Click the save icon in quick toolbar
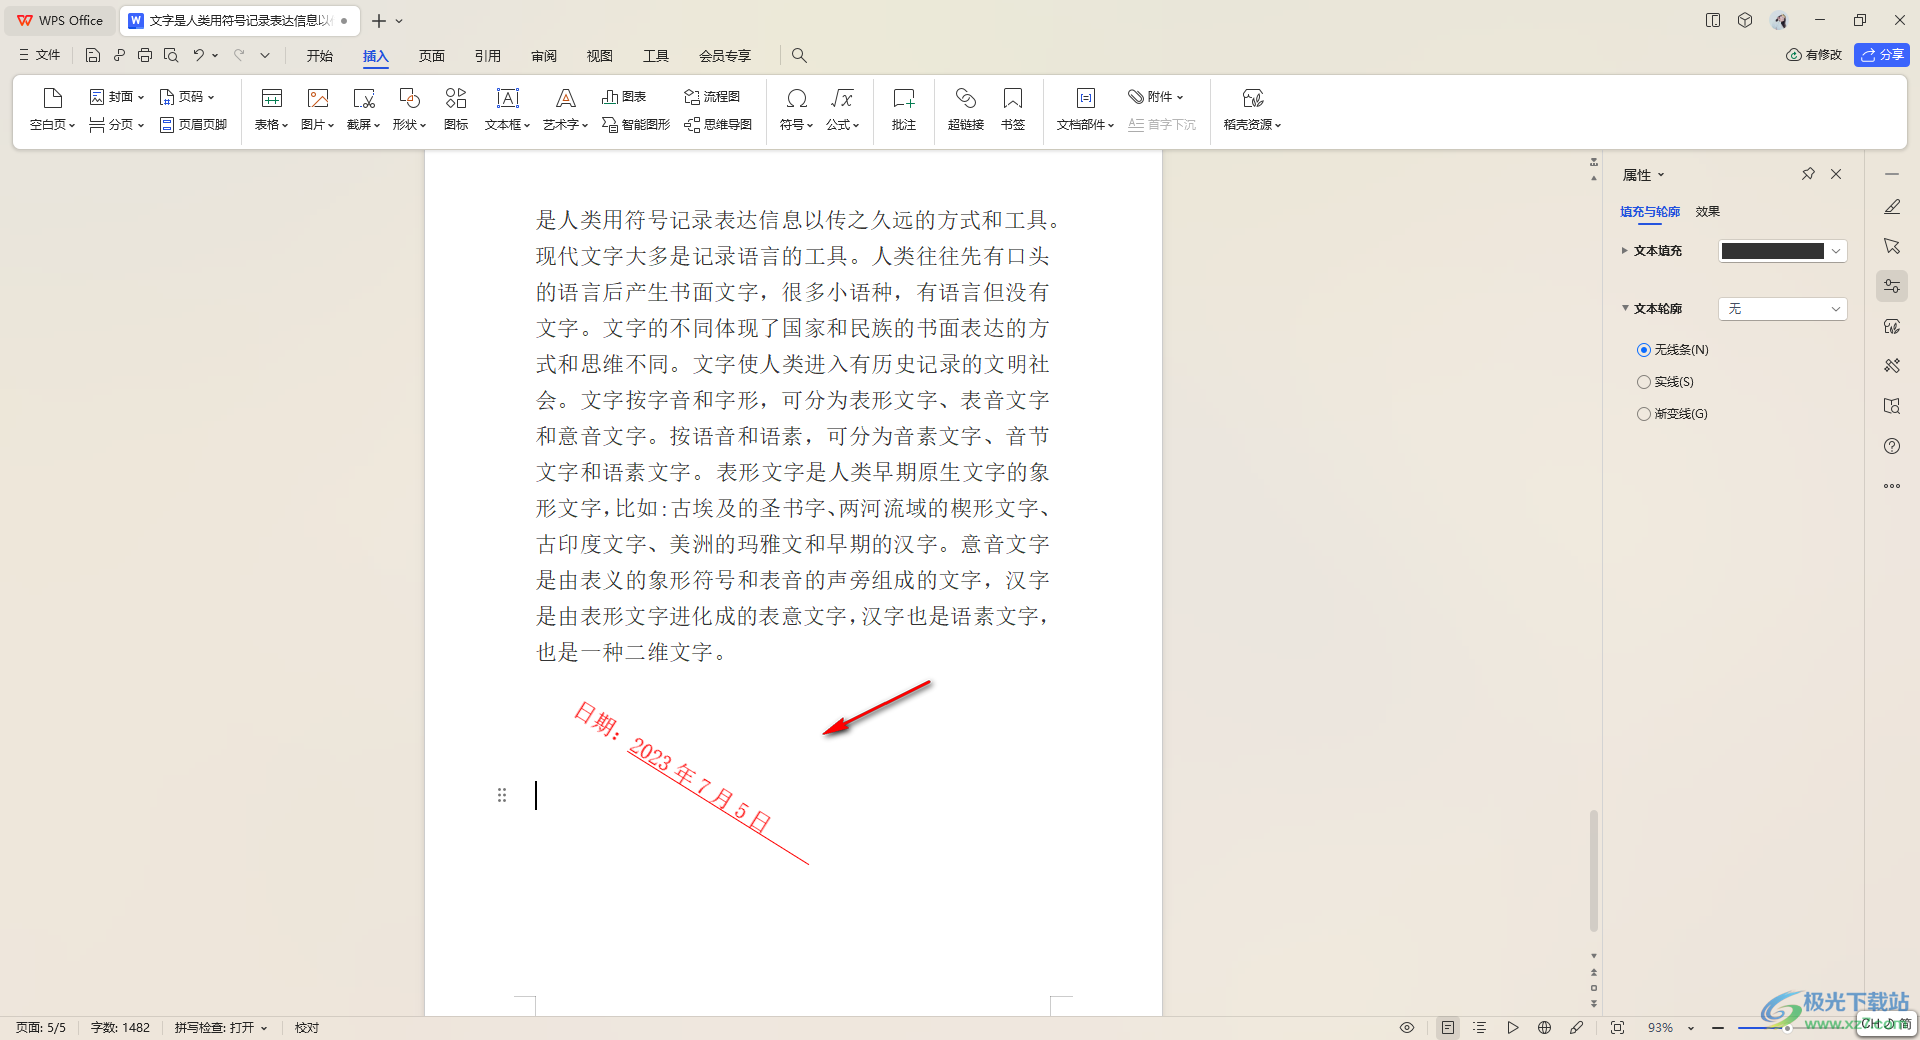Screen dimensions: 1920x1040 pos(93,55)
